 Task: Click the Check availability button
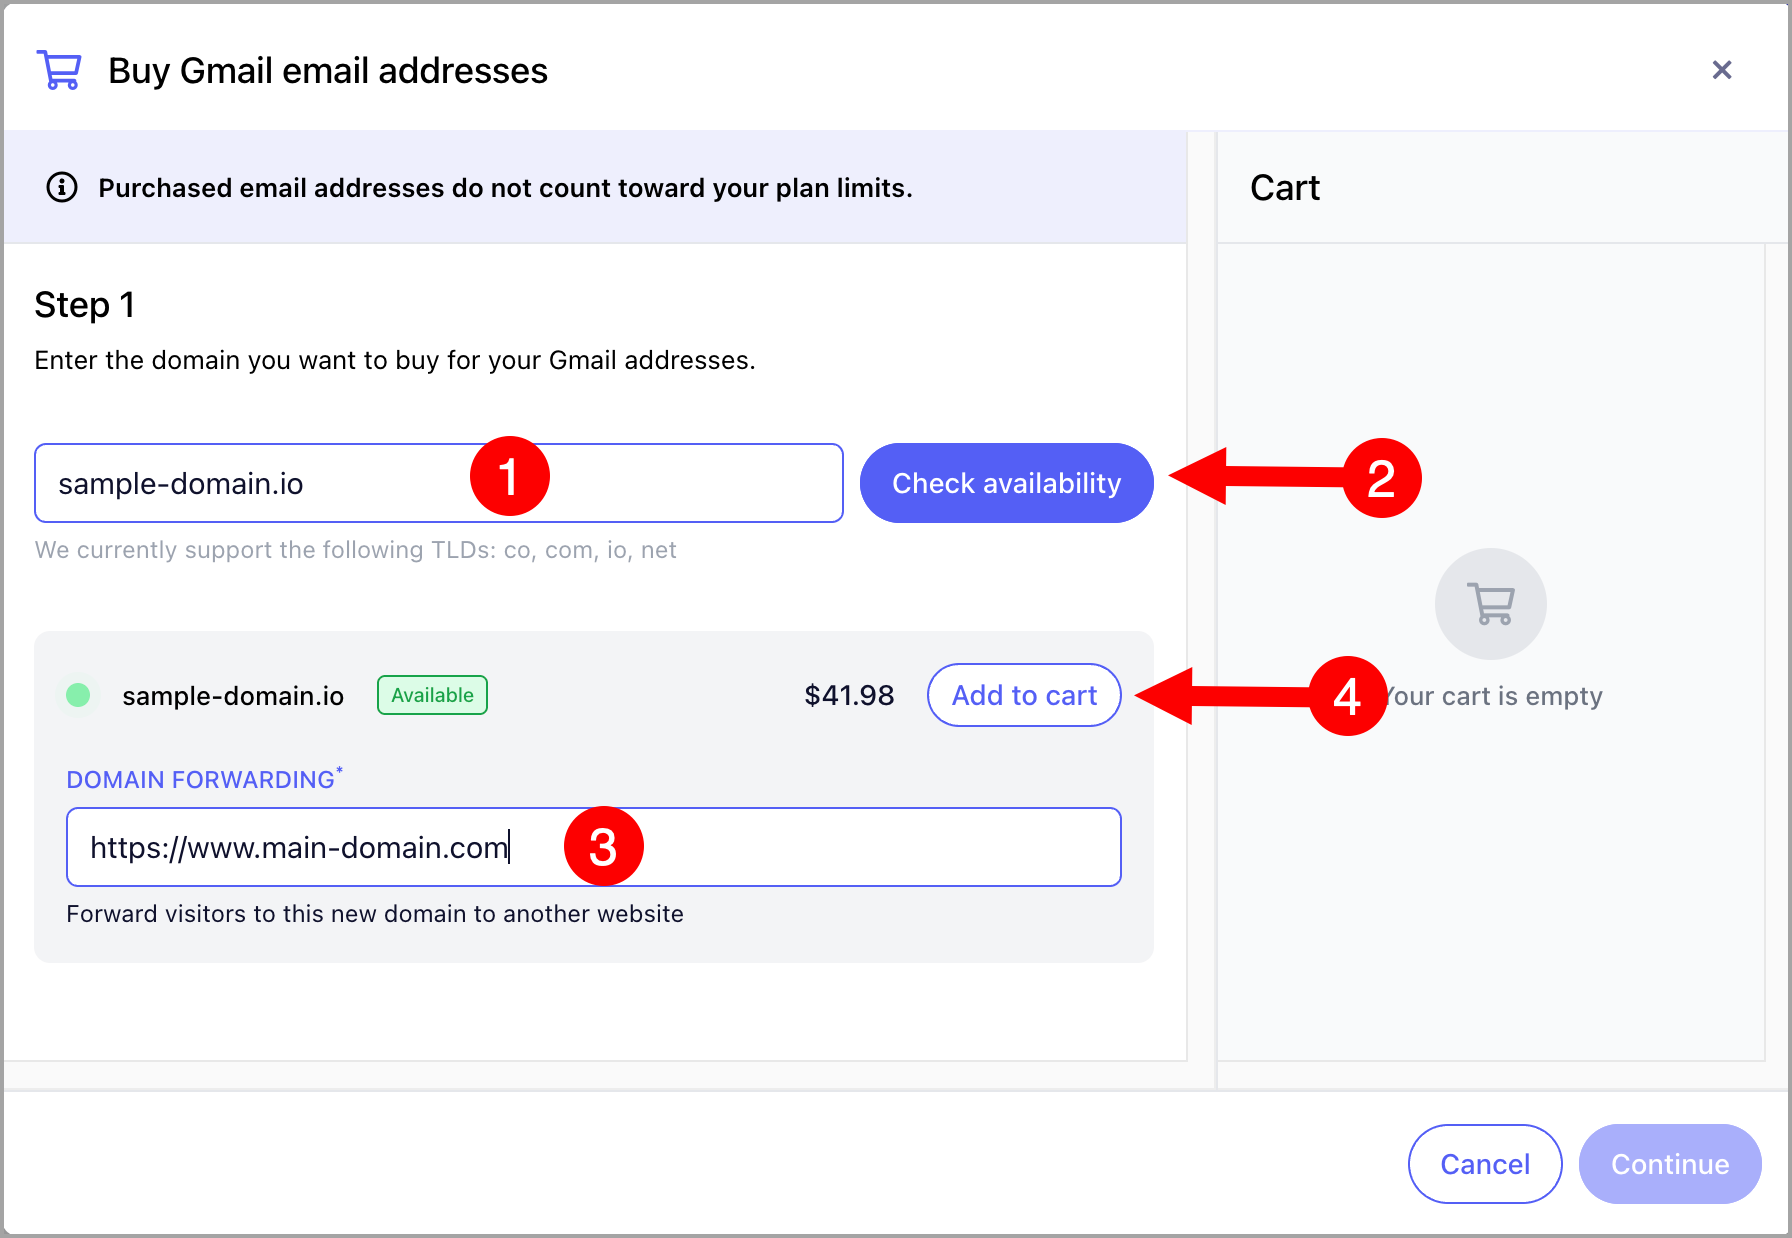coord(1006,483)
